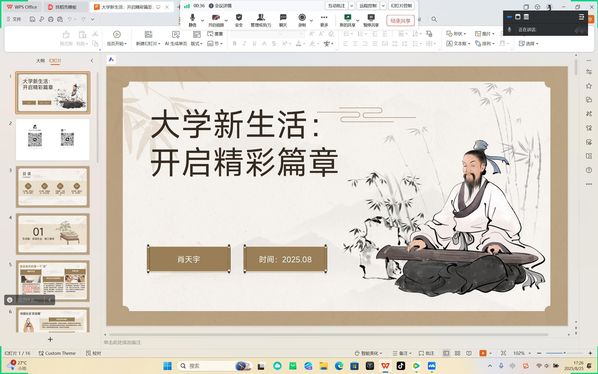Click the red end sharing button
The image size is (598, 374).
400,21
